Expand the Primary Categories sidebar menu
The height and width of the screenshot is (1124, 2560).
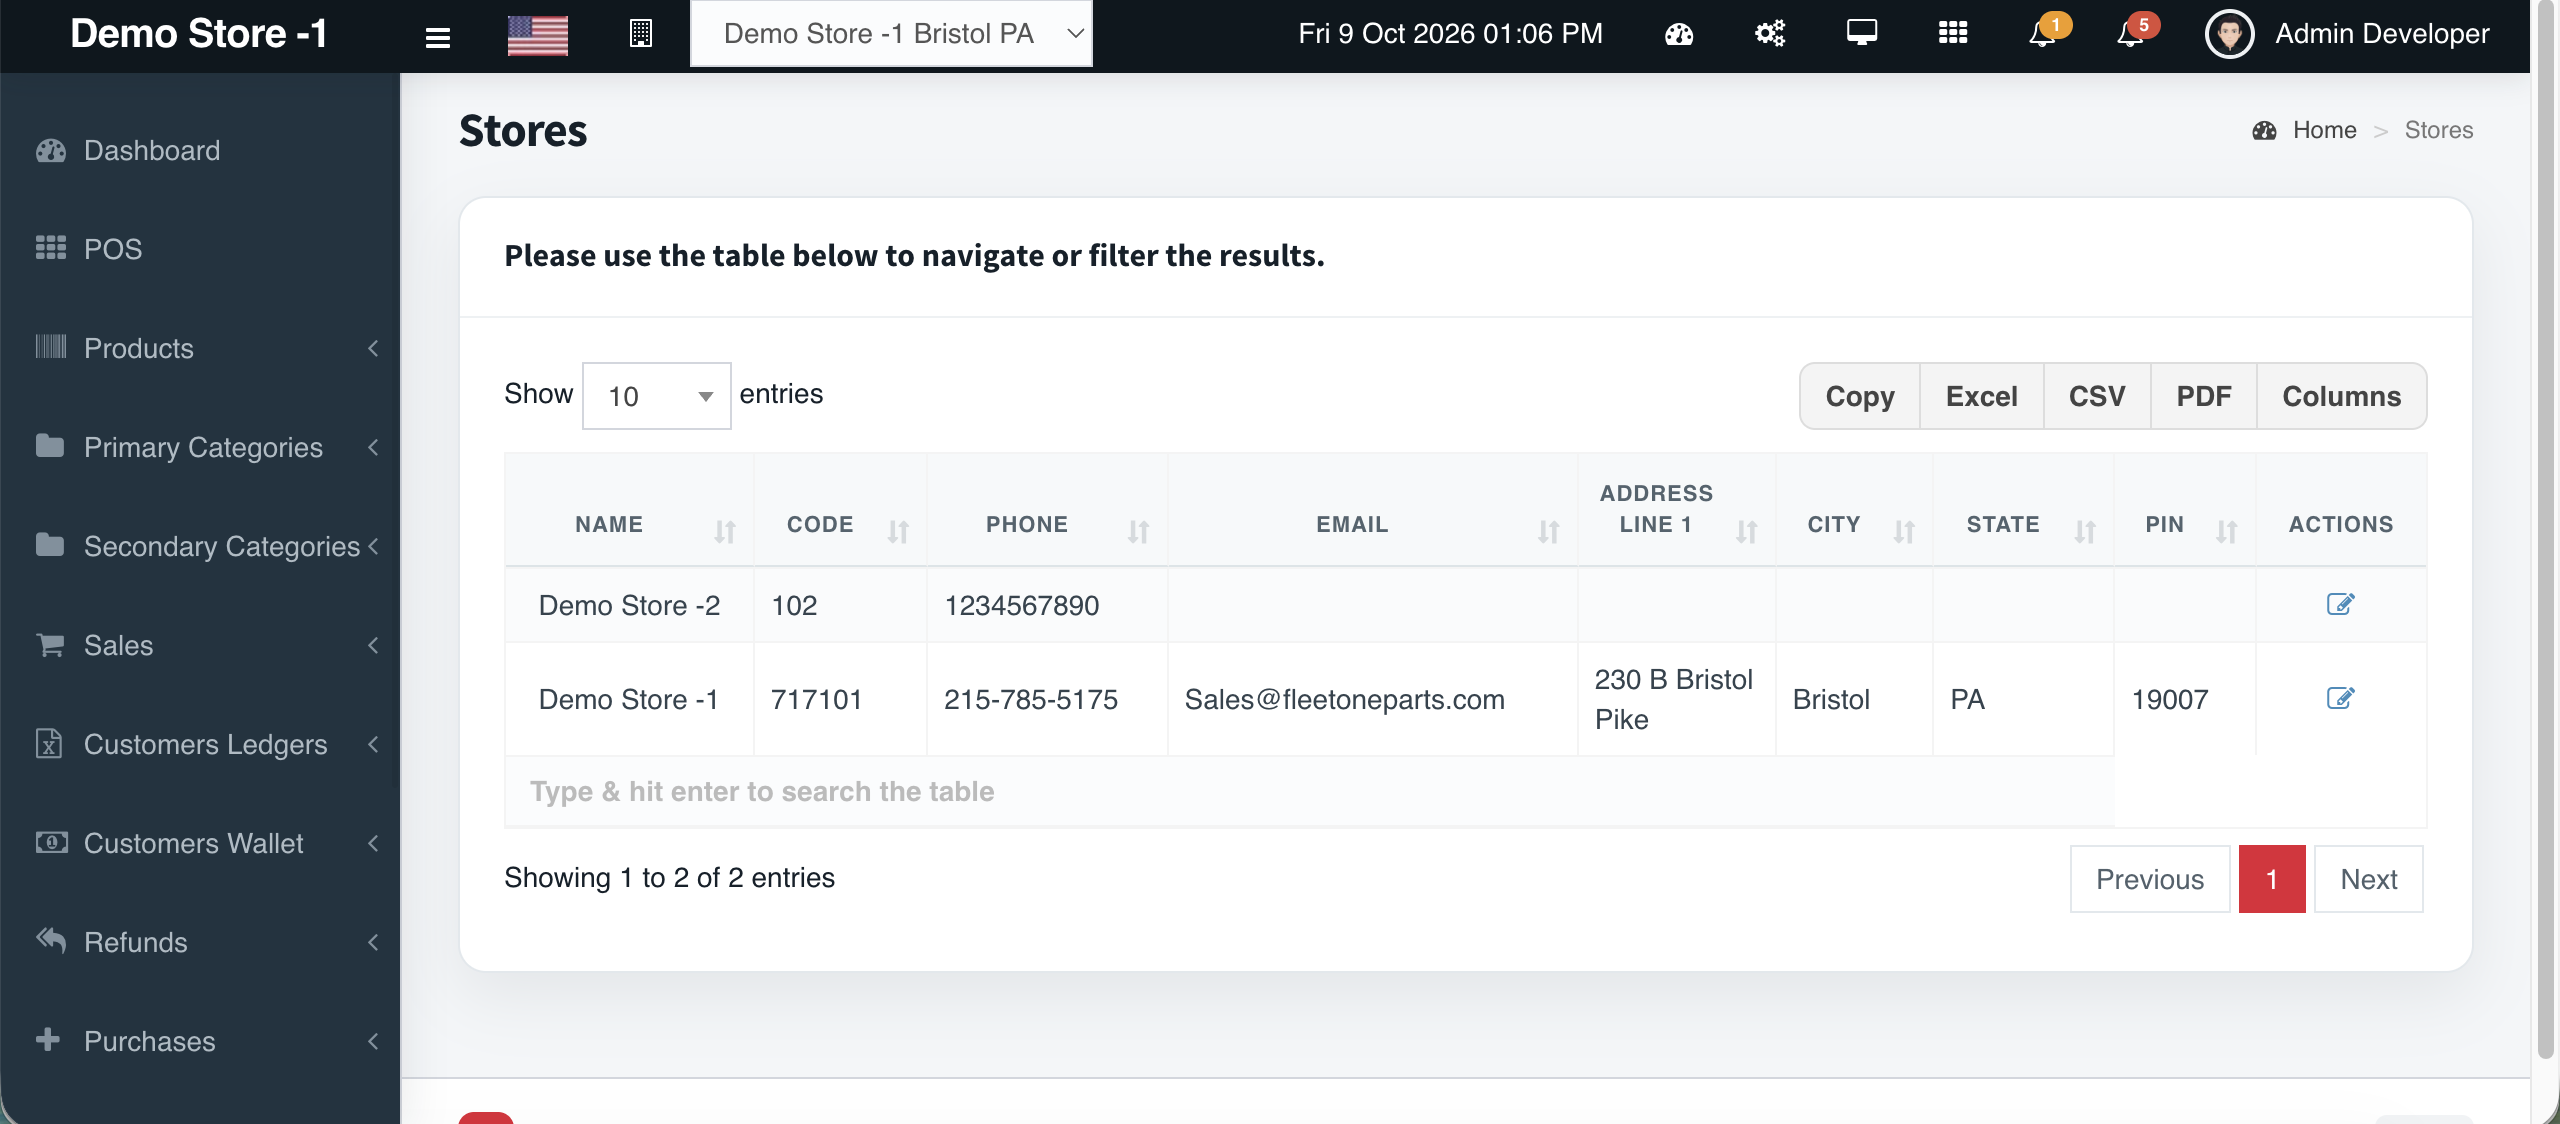point(200,447)
